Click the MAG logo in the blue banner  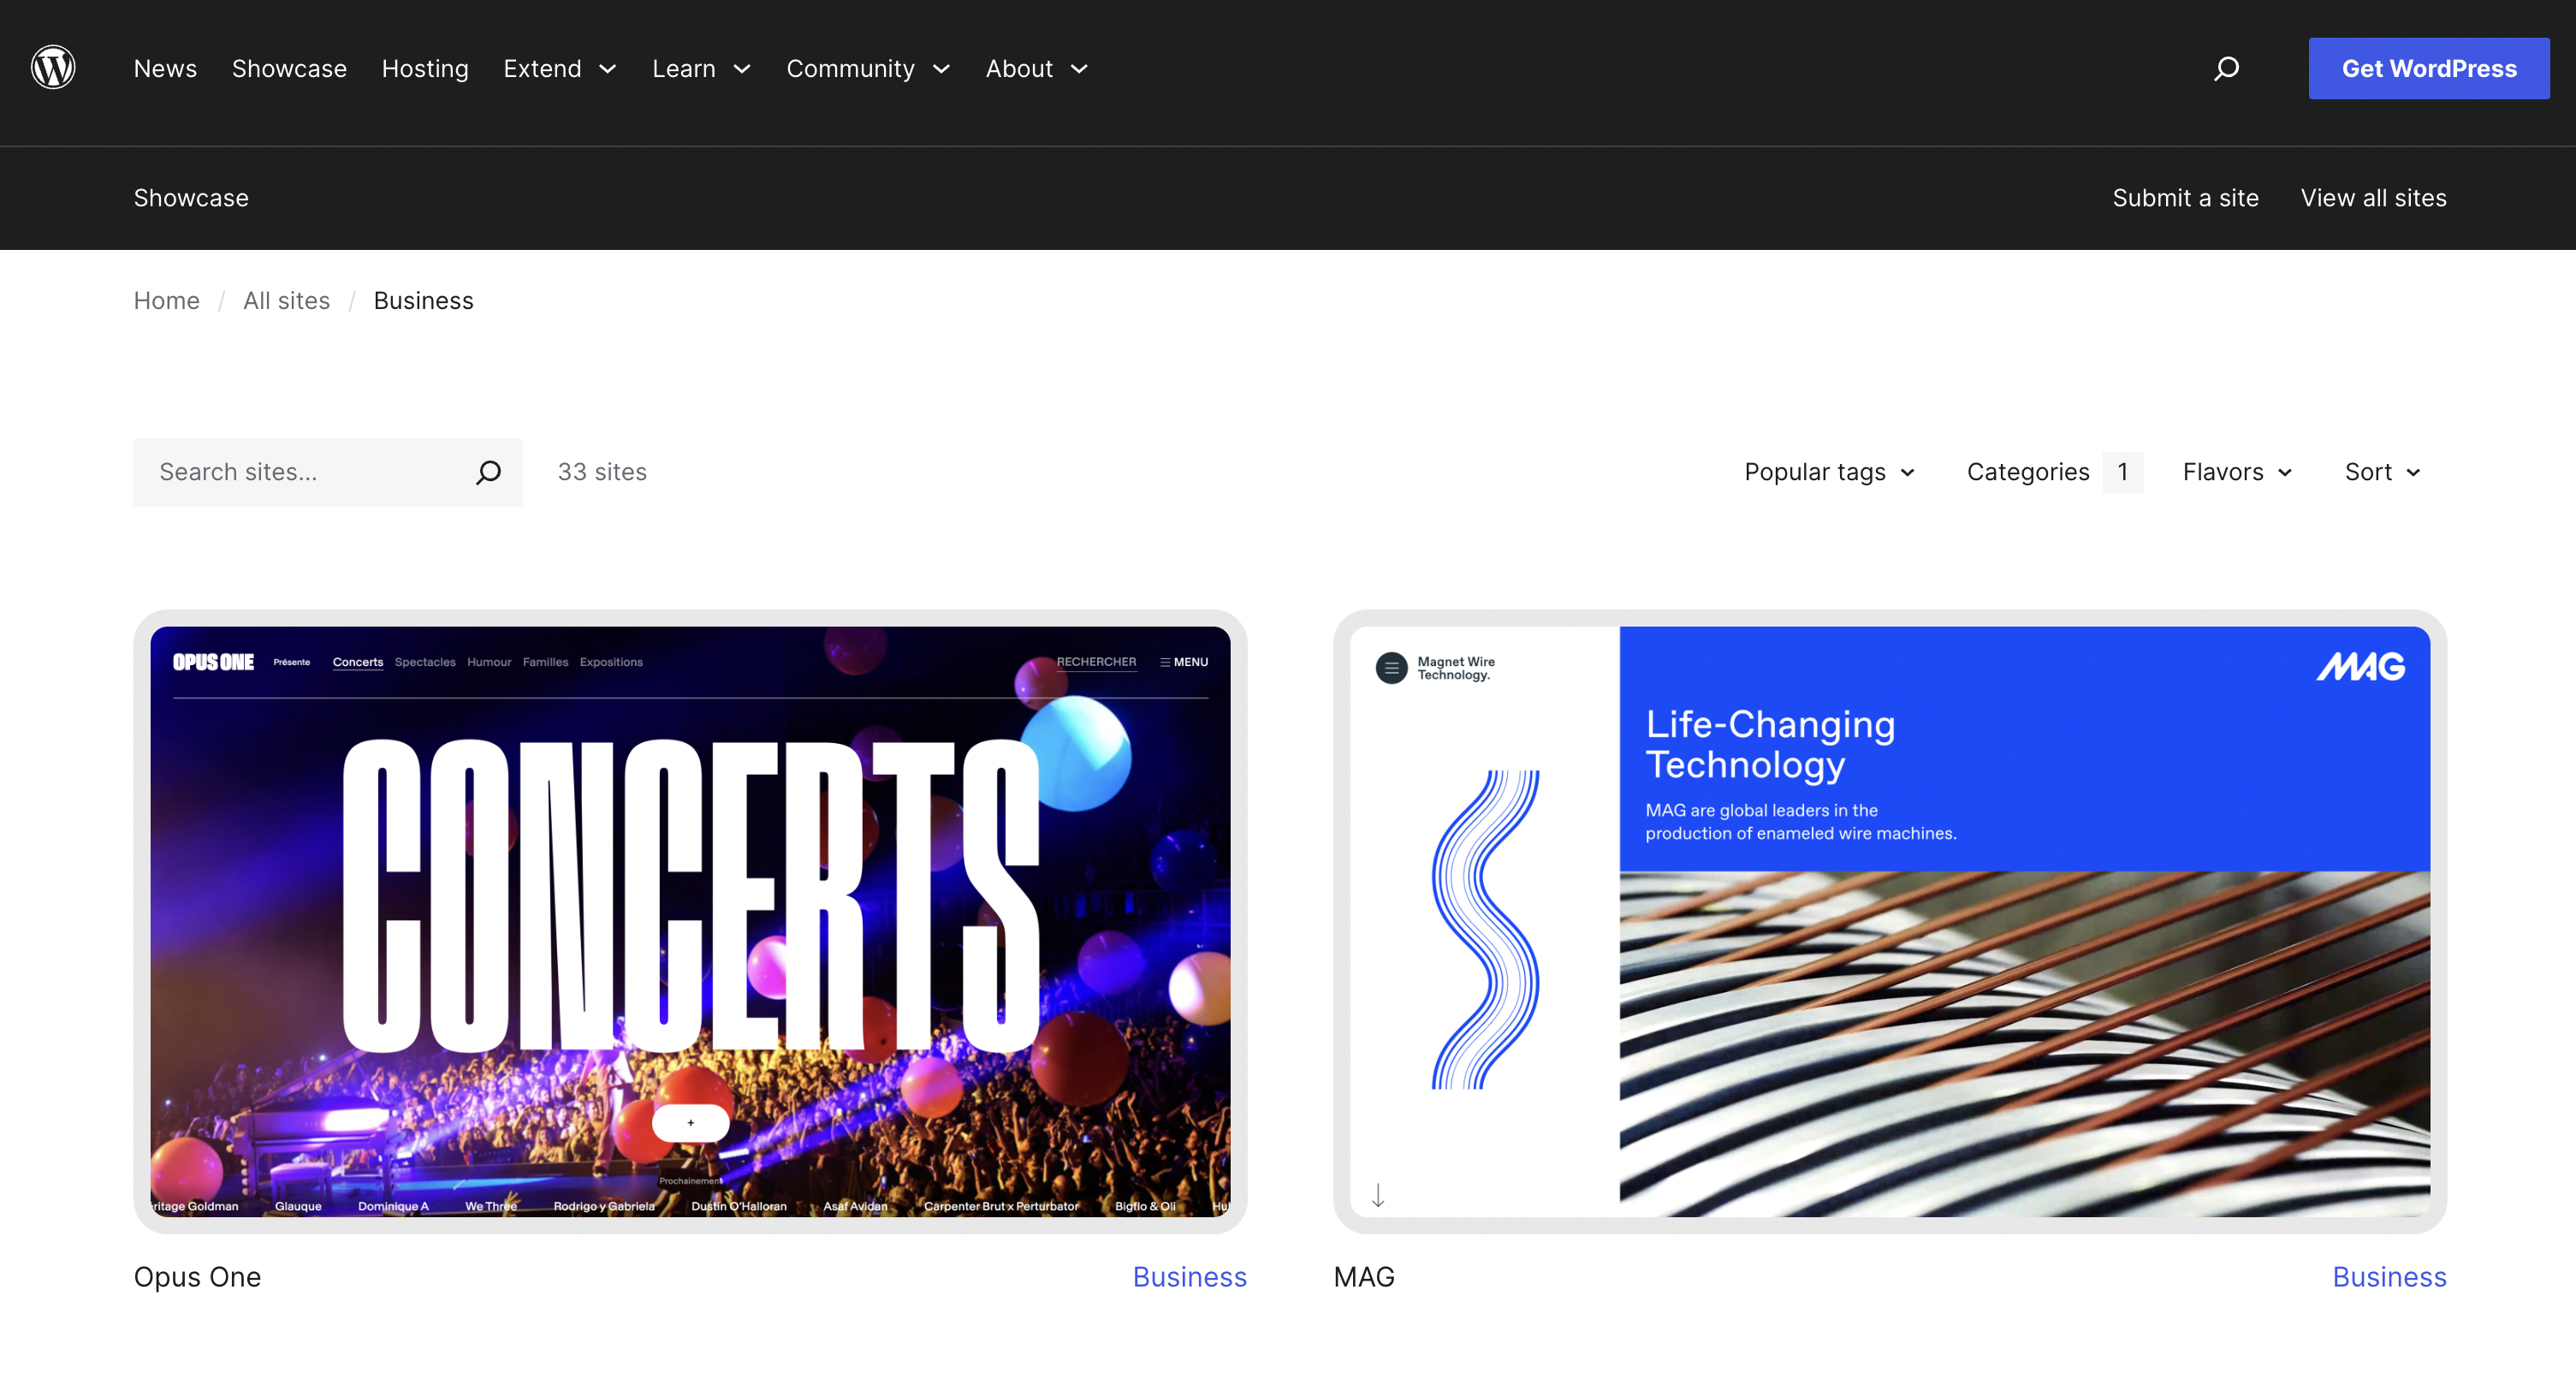tap(2360, 666)
